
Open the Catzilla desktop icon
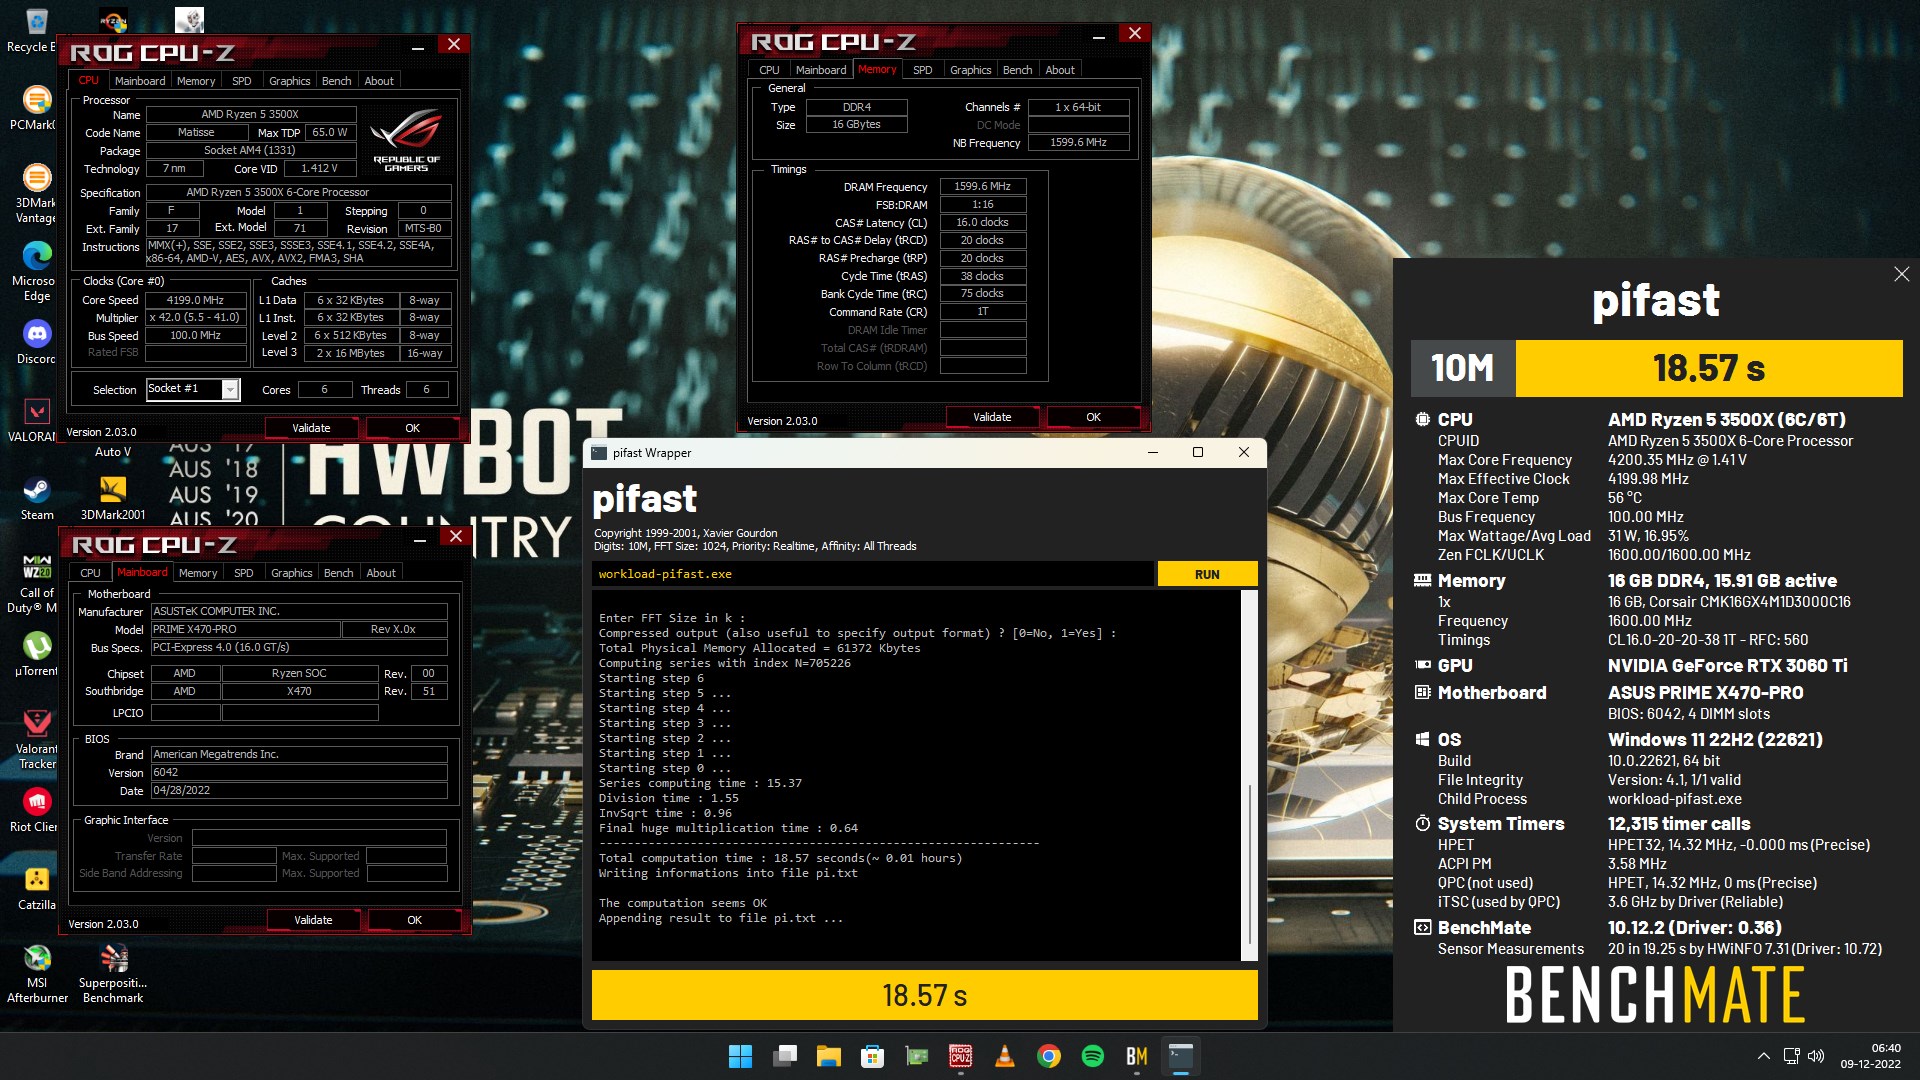(36, 888)
